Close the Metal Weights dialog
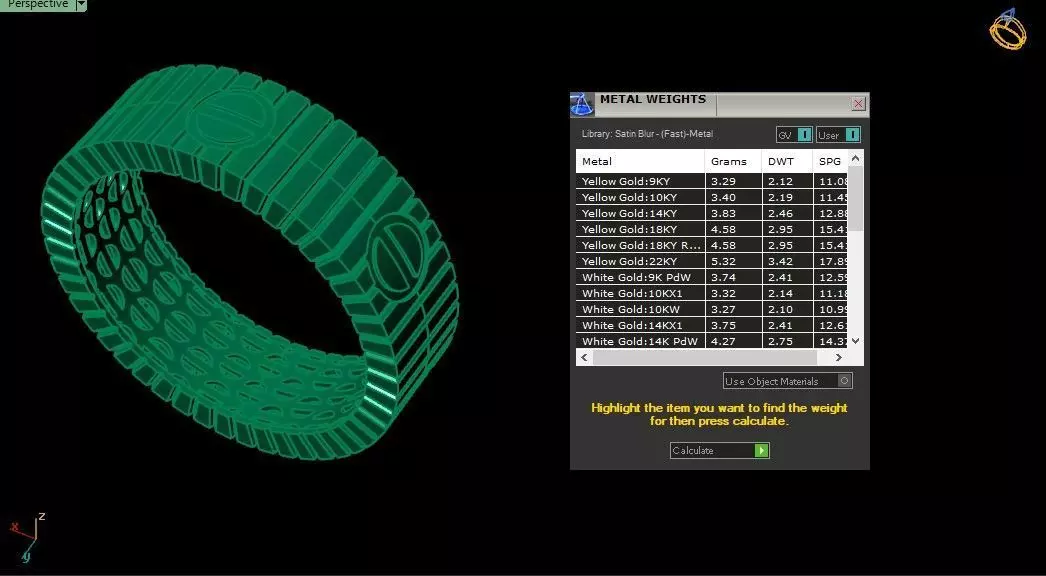 [859, 103]
